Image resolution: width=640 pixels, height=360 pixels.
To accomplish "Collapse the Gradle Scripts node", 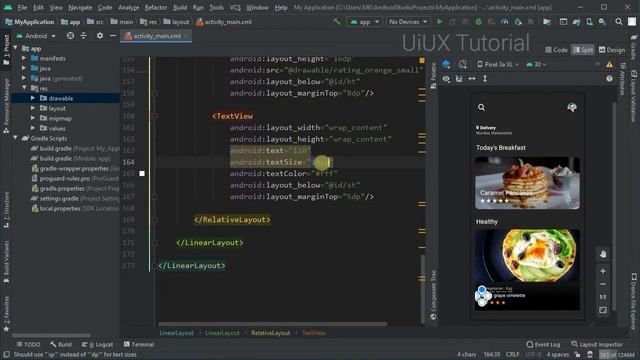I will click(x=16, y=138).
